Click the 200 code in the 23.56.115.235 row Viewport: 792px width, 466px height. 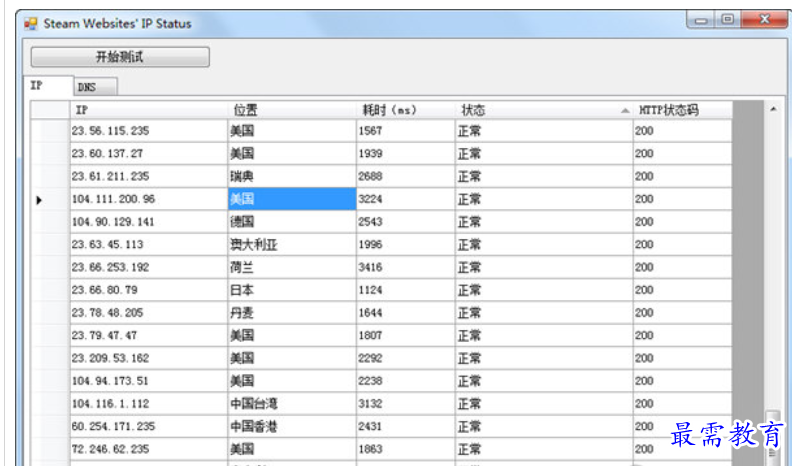(x=682, y=131)
